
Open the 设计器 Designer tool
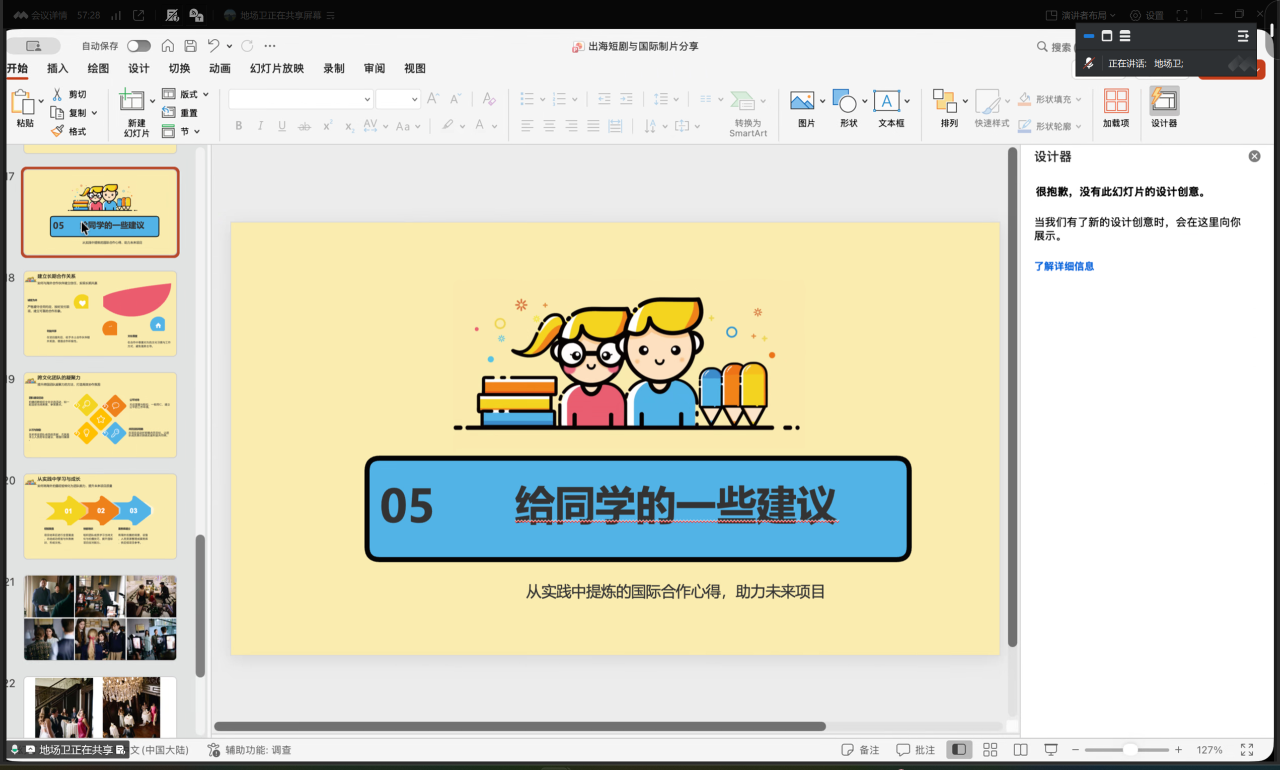(1164, 107)
